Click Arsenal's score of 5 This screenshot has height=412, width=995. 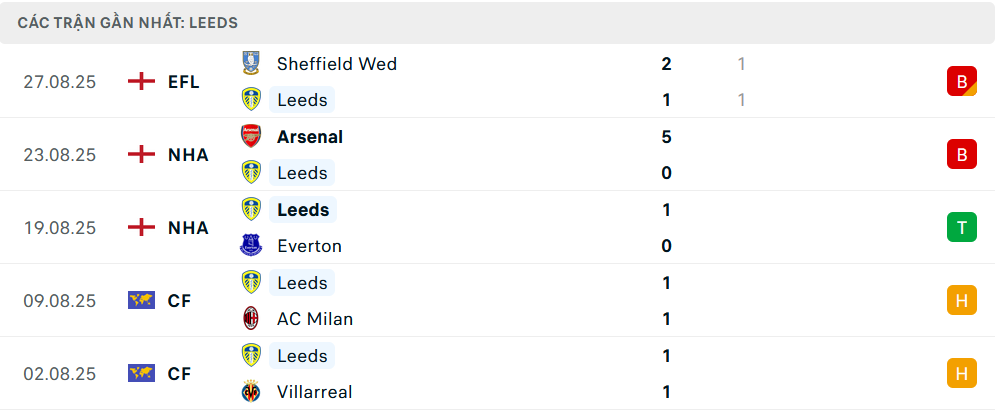666,137
